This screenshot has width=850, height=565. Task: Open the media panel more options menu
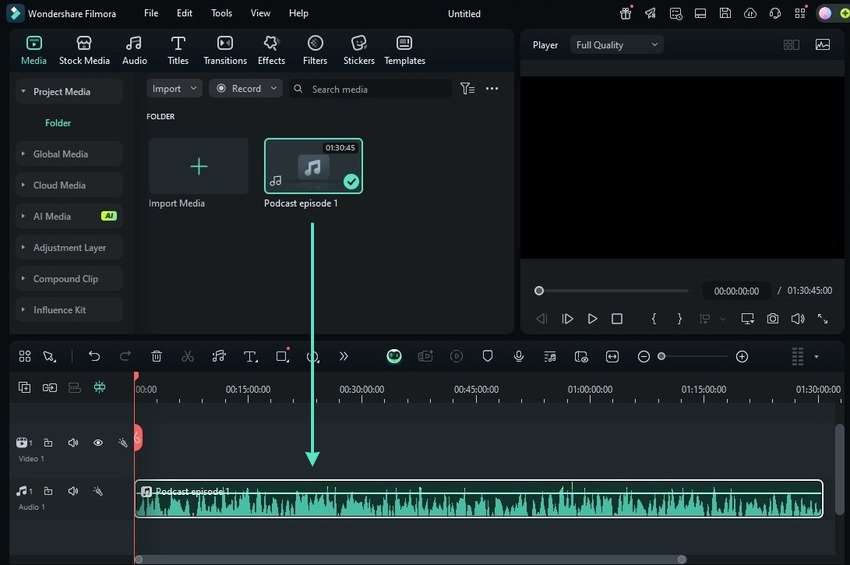click(x=492, y=88)
